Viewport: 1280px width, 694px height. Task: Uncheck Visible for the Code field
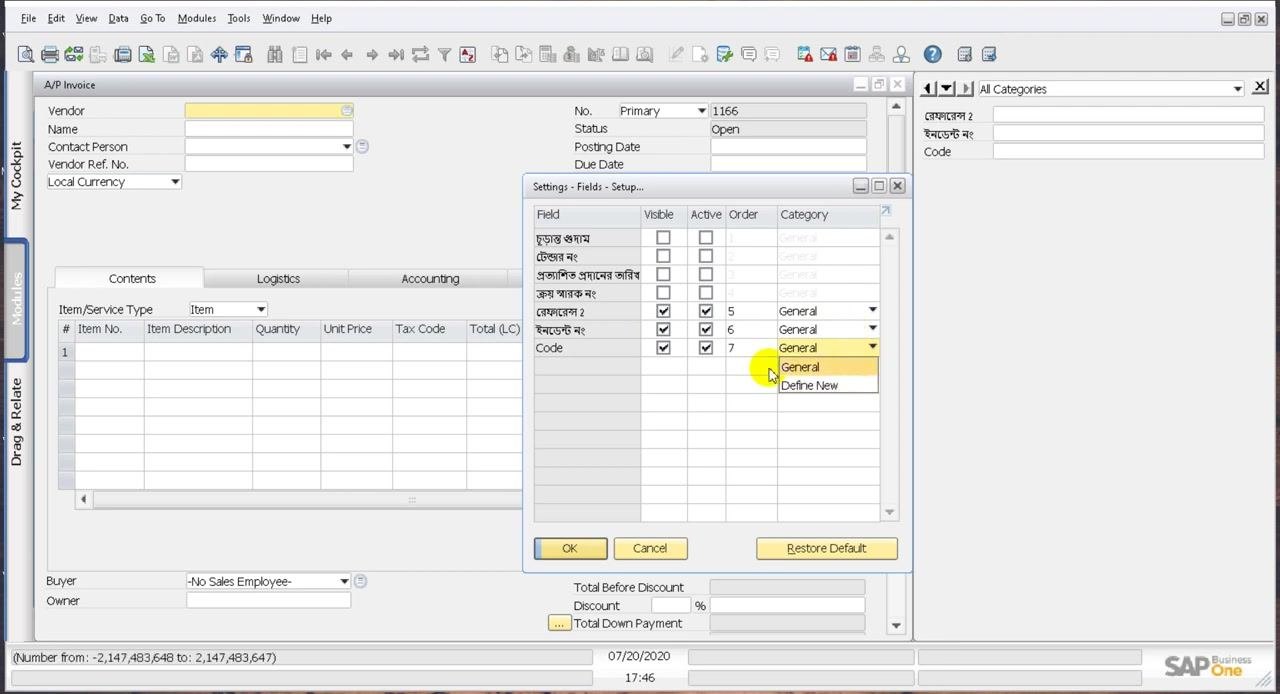tap(663, 348)
